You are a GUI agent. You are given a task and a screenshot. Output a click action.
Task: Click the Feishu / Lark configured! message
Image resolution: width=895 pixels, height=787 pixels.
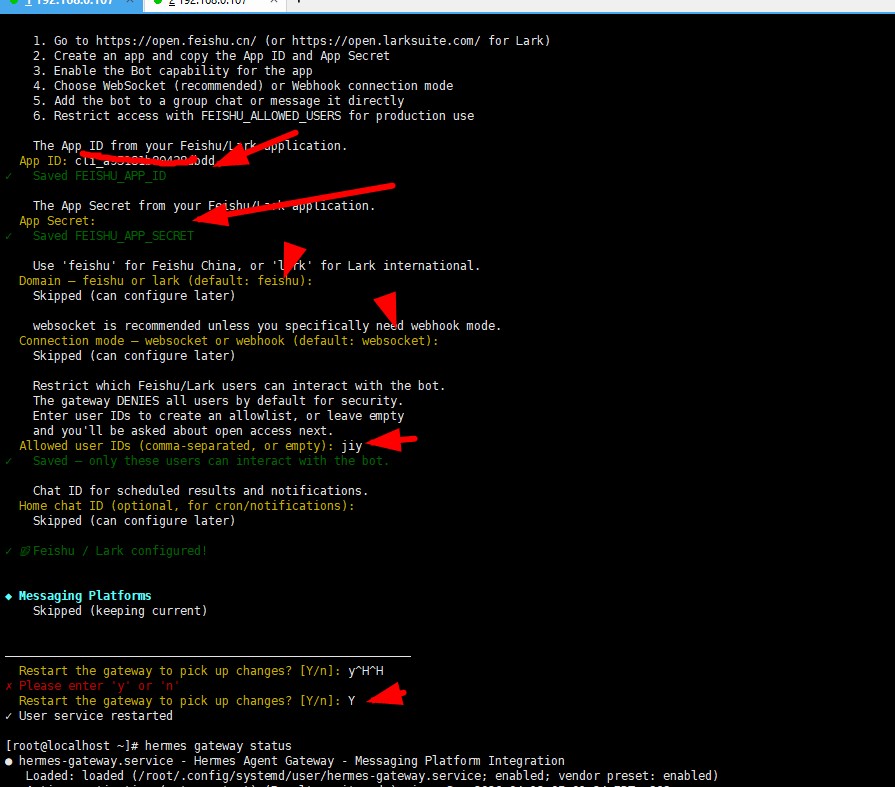coord(119,551)
